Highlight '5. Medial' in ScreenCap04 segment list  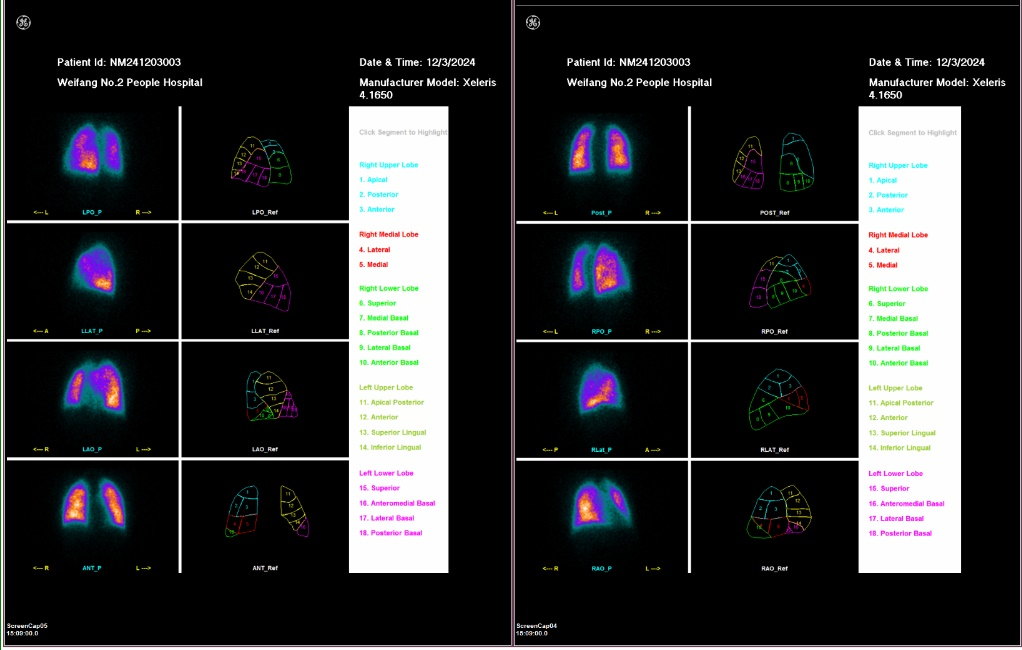point(883,265)
